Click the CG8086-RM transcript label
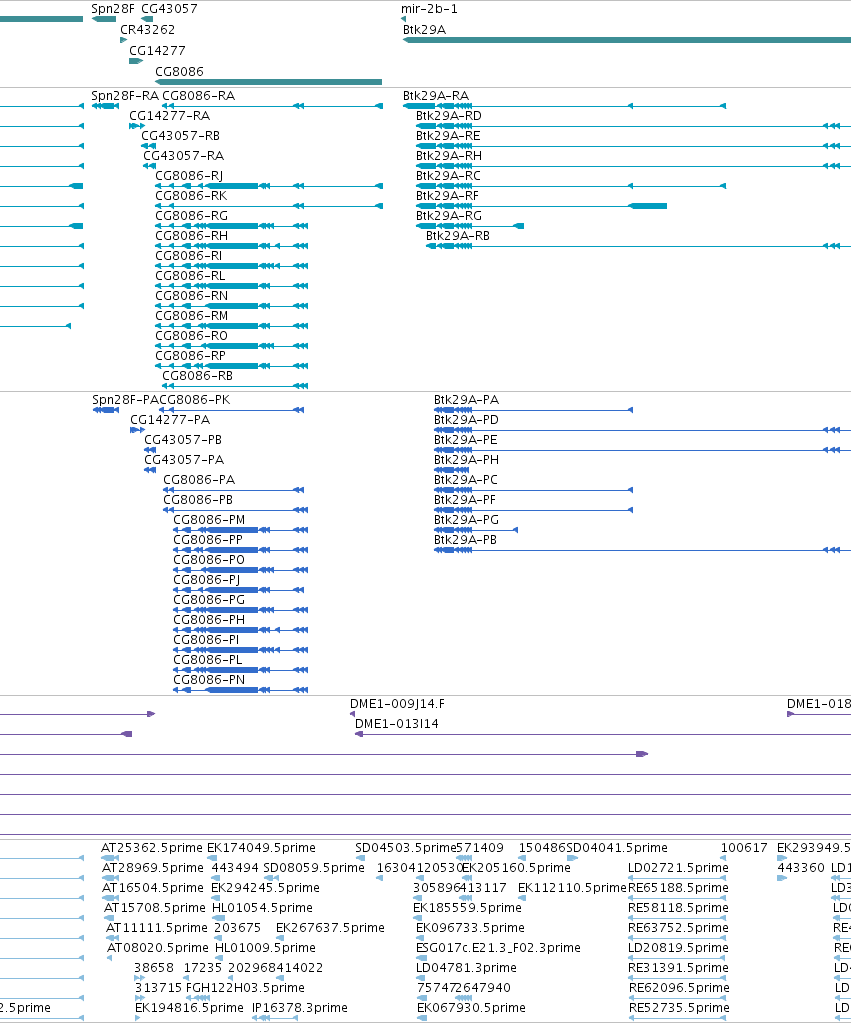The image size is (851, 1023). click(191, 316)
